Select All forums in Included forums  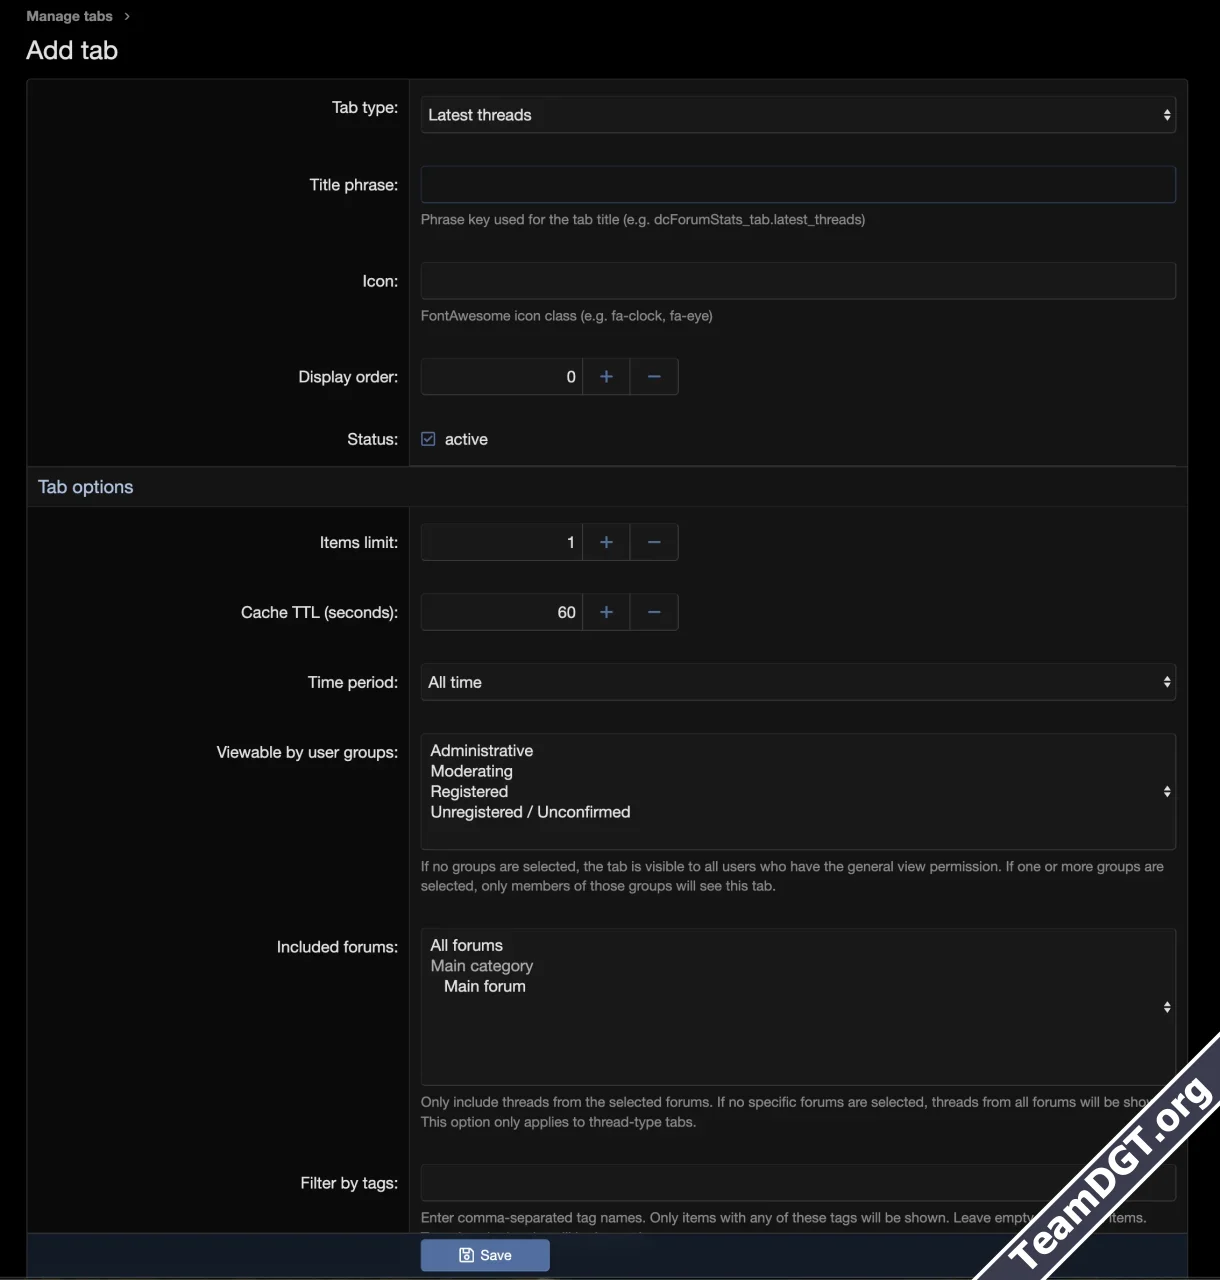coord(467,945)
